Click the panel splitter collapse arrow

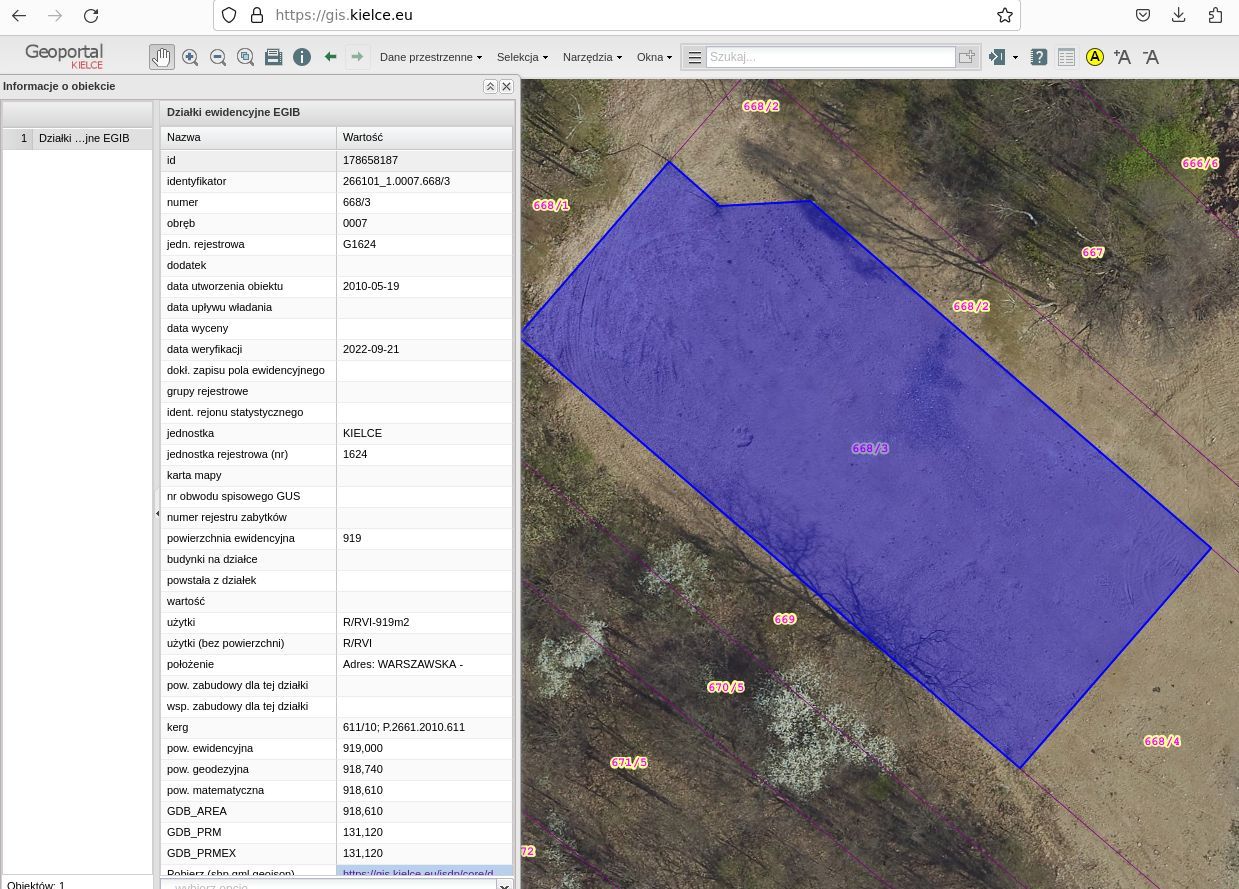pyautogui.click(x=157, y=513)
